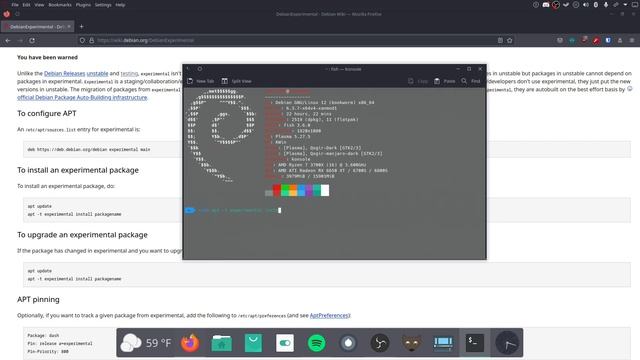Click the Bitwarden shield extension icon
The width and height of the screenshot is (640, 360).
[x=608, y=40]
